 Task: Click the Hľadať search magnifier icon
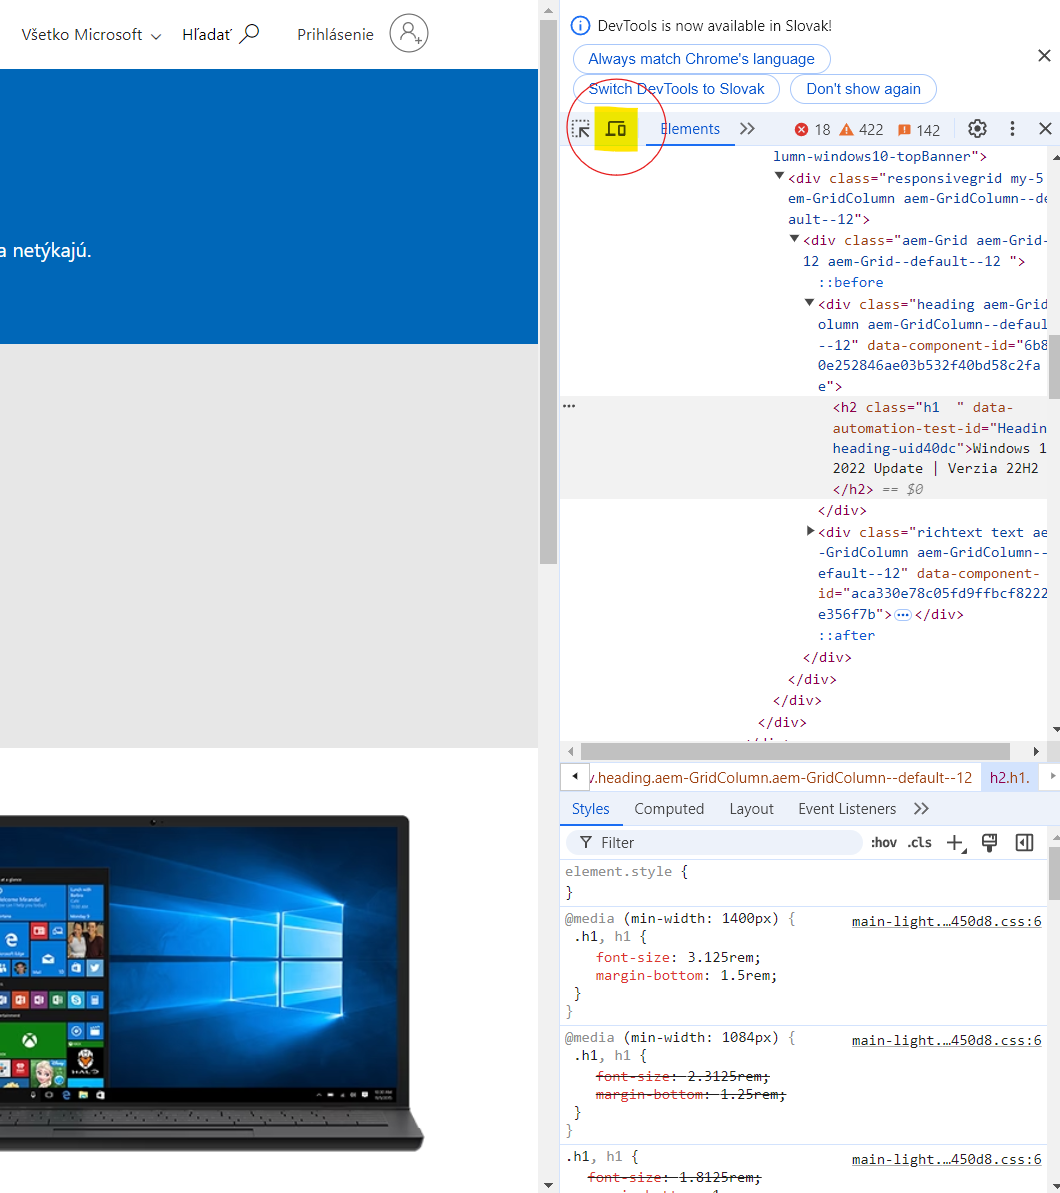[x=249, y=34]
